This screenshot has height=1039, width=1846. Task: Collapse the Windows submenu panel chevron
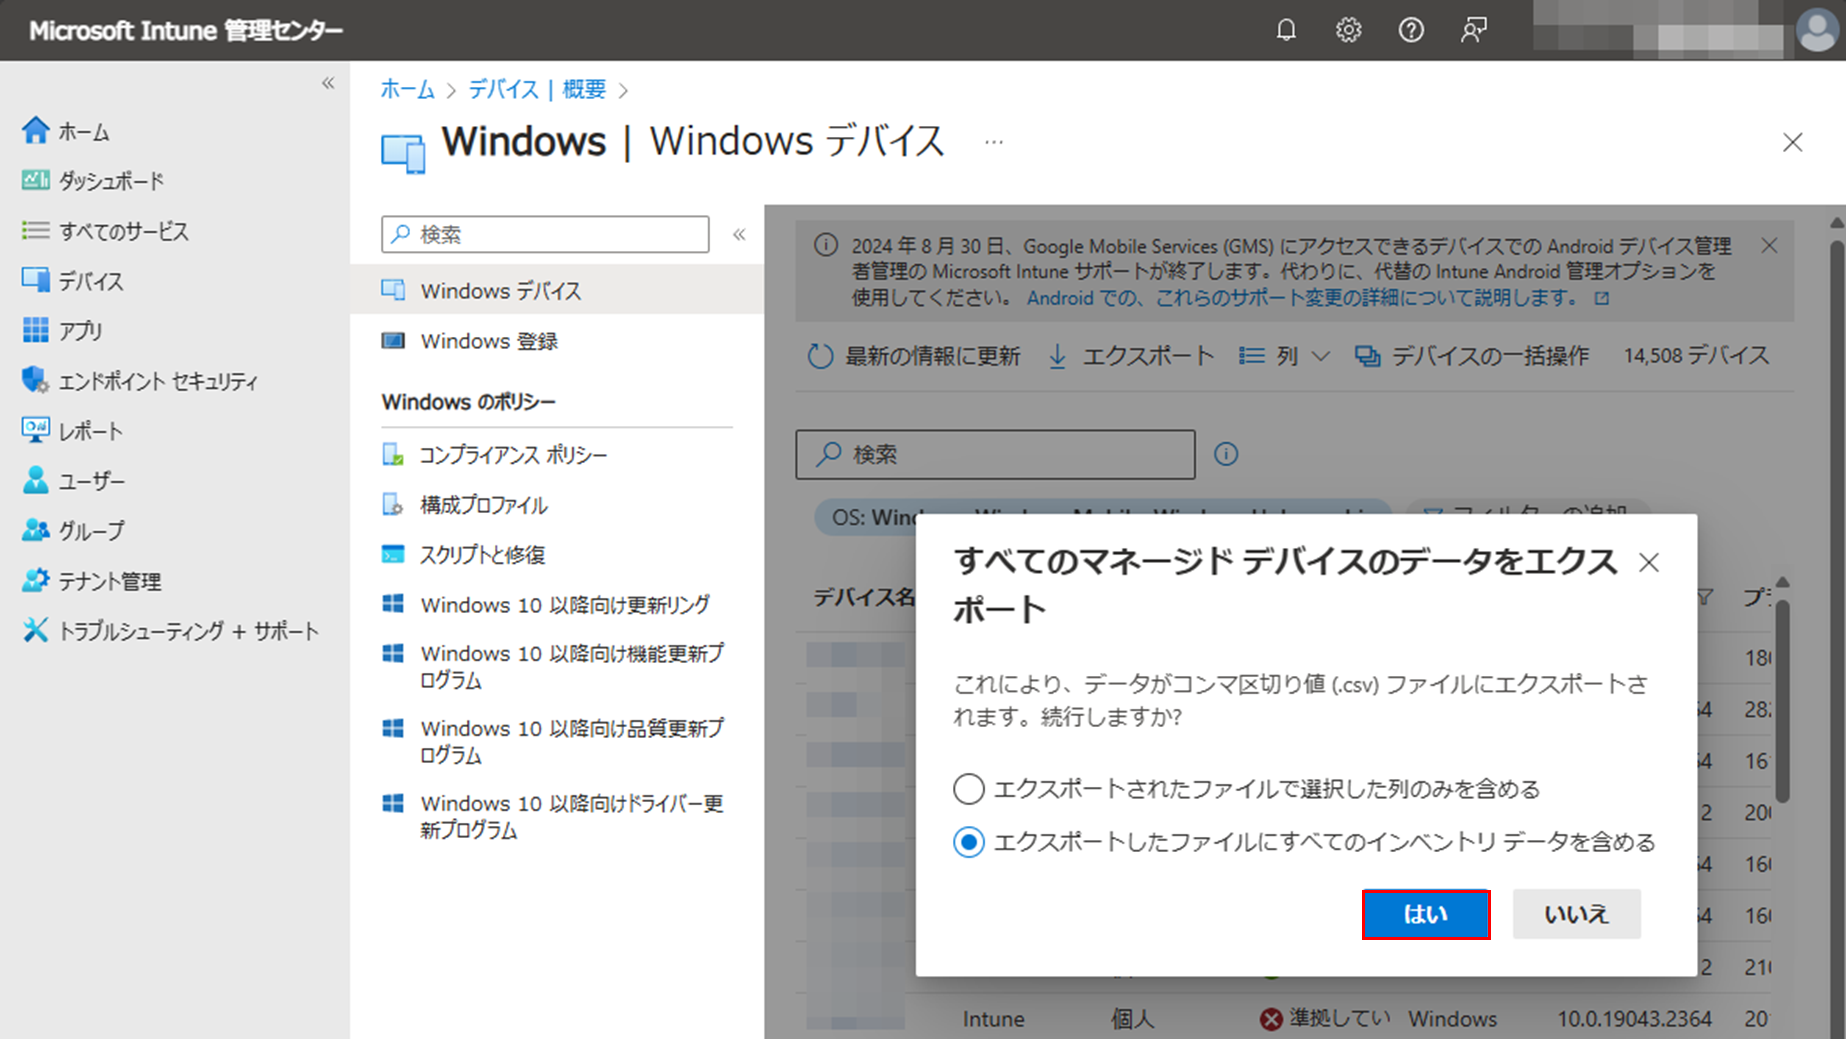(739, 234)
